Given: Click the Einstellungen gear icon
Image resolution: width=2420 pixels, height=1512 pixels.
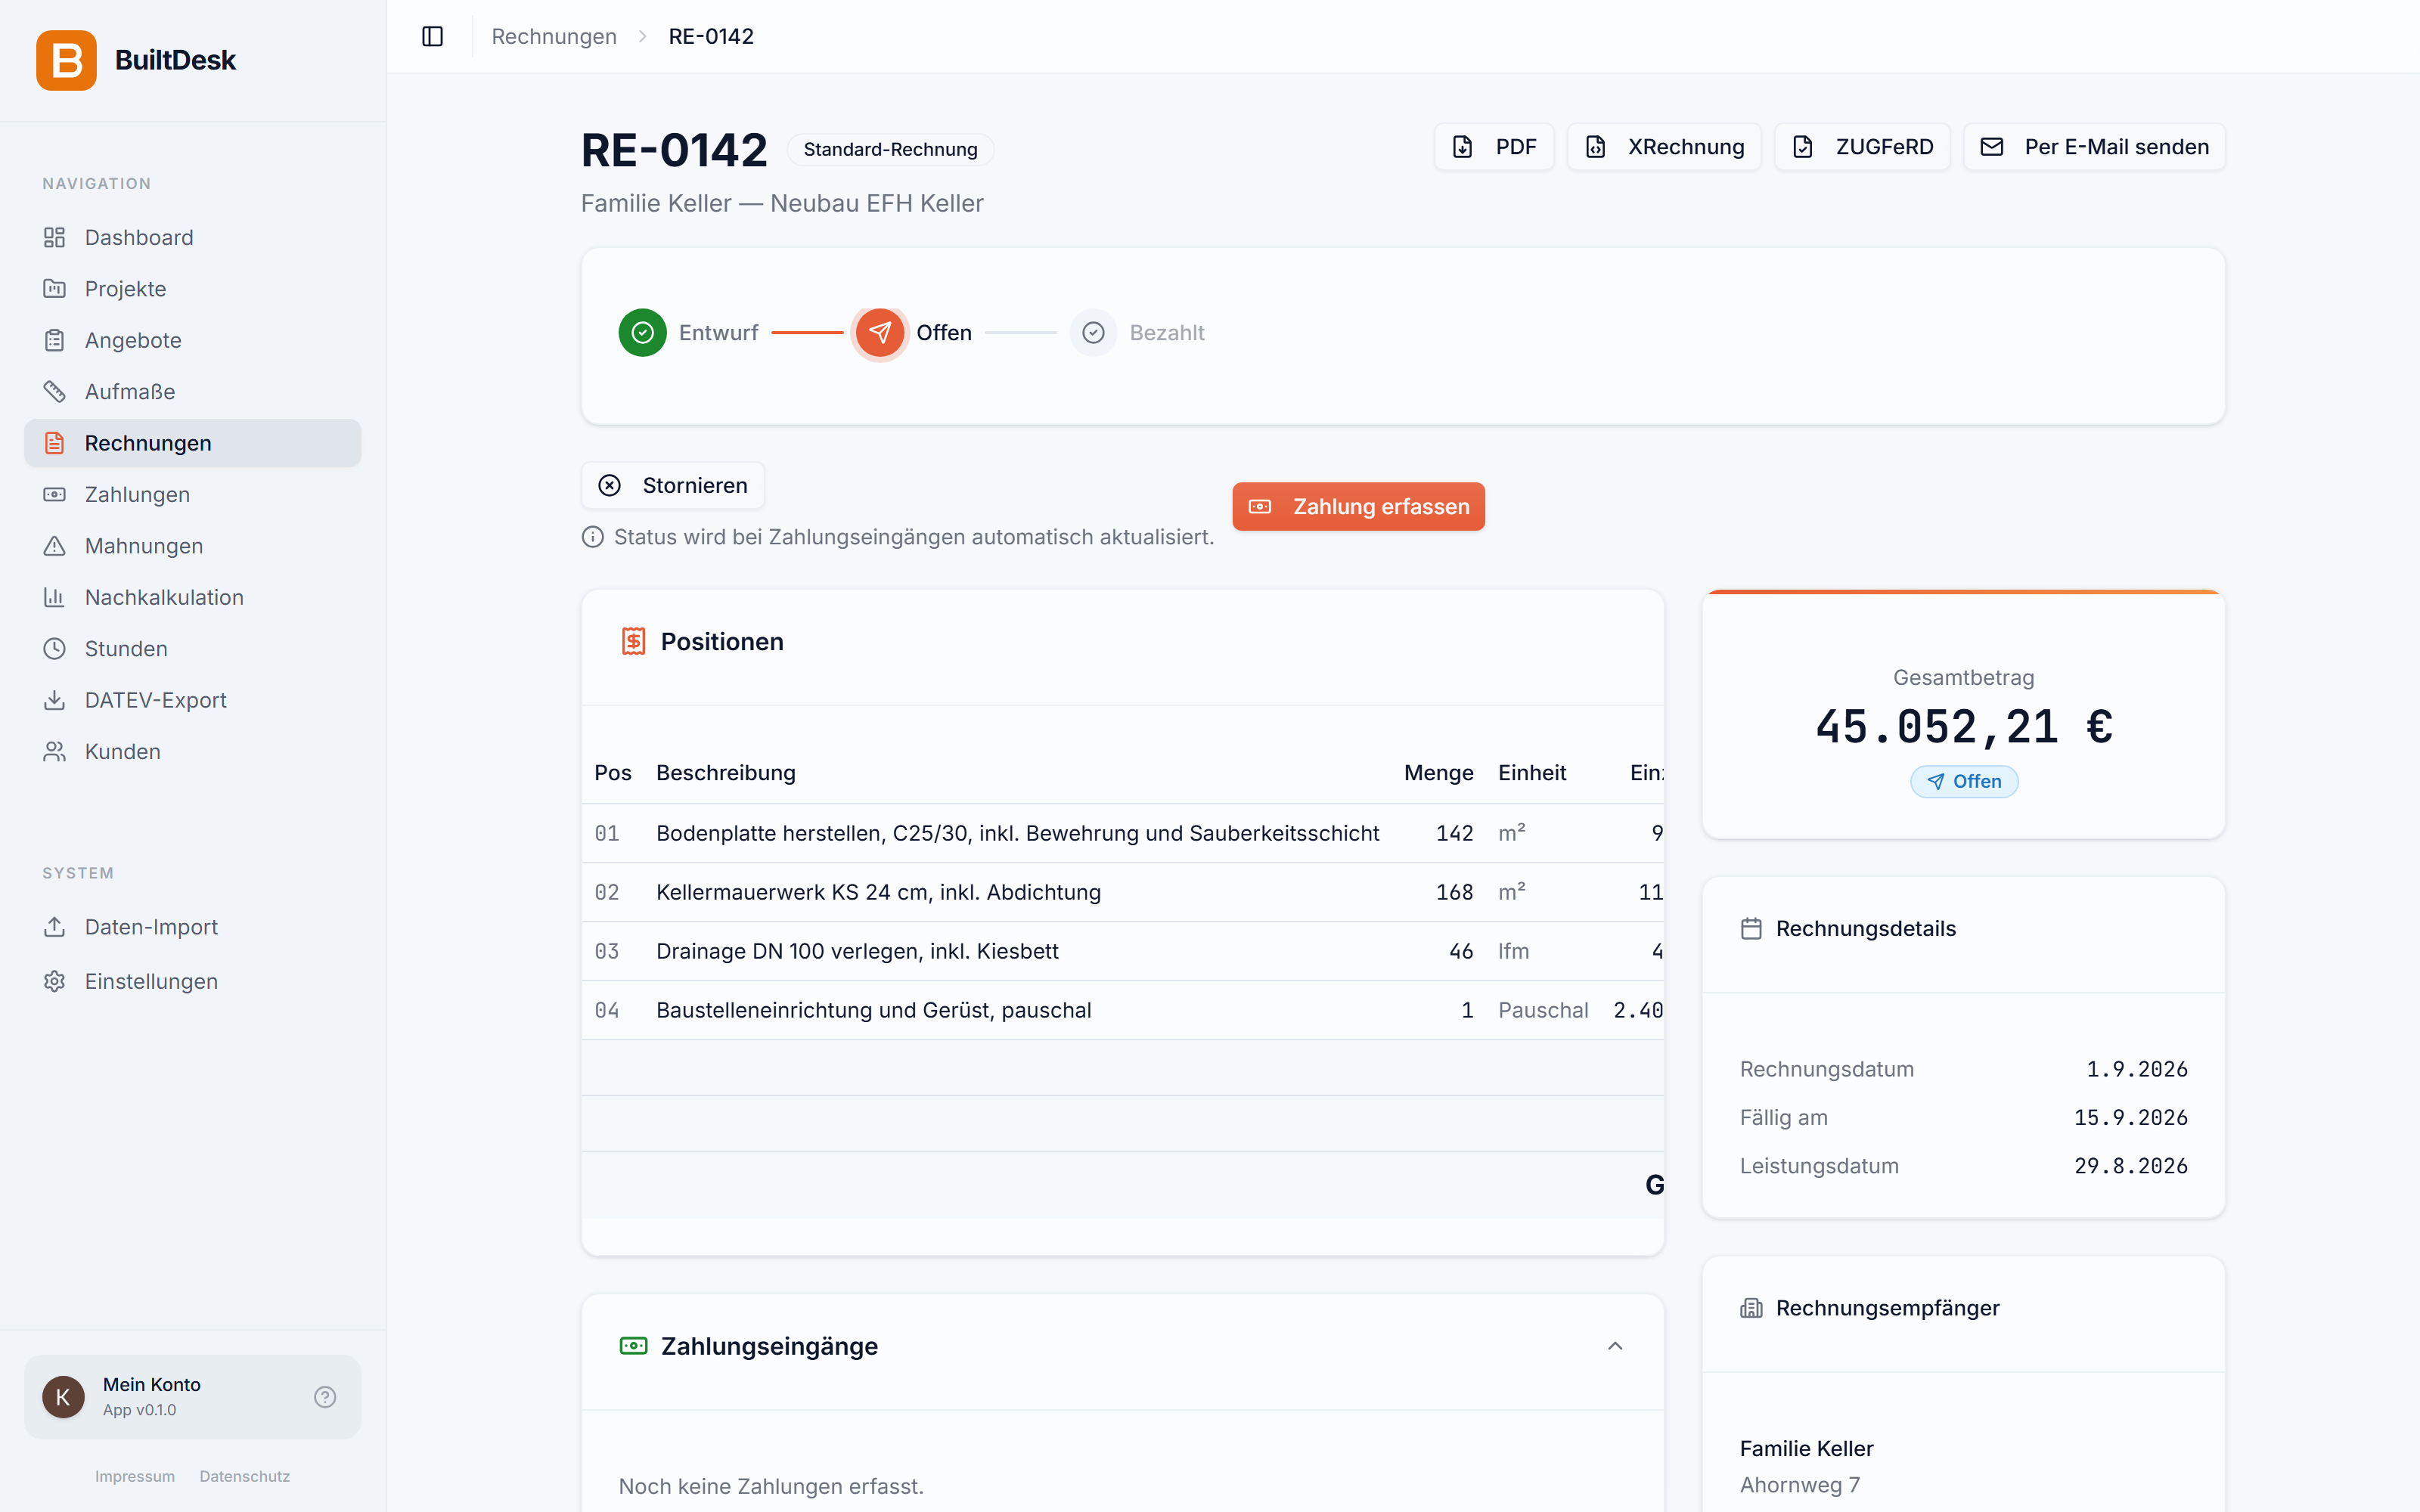Looking at the screenshot, I should click(55, 981).
